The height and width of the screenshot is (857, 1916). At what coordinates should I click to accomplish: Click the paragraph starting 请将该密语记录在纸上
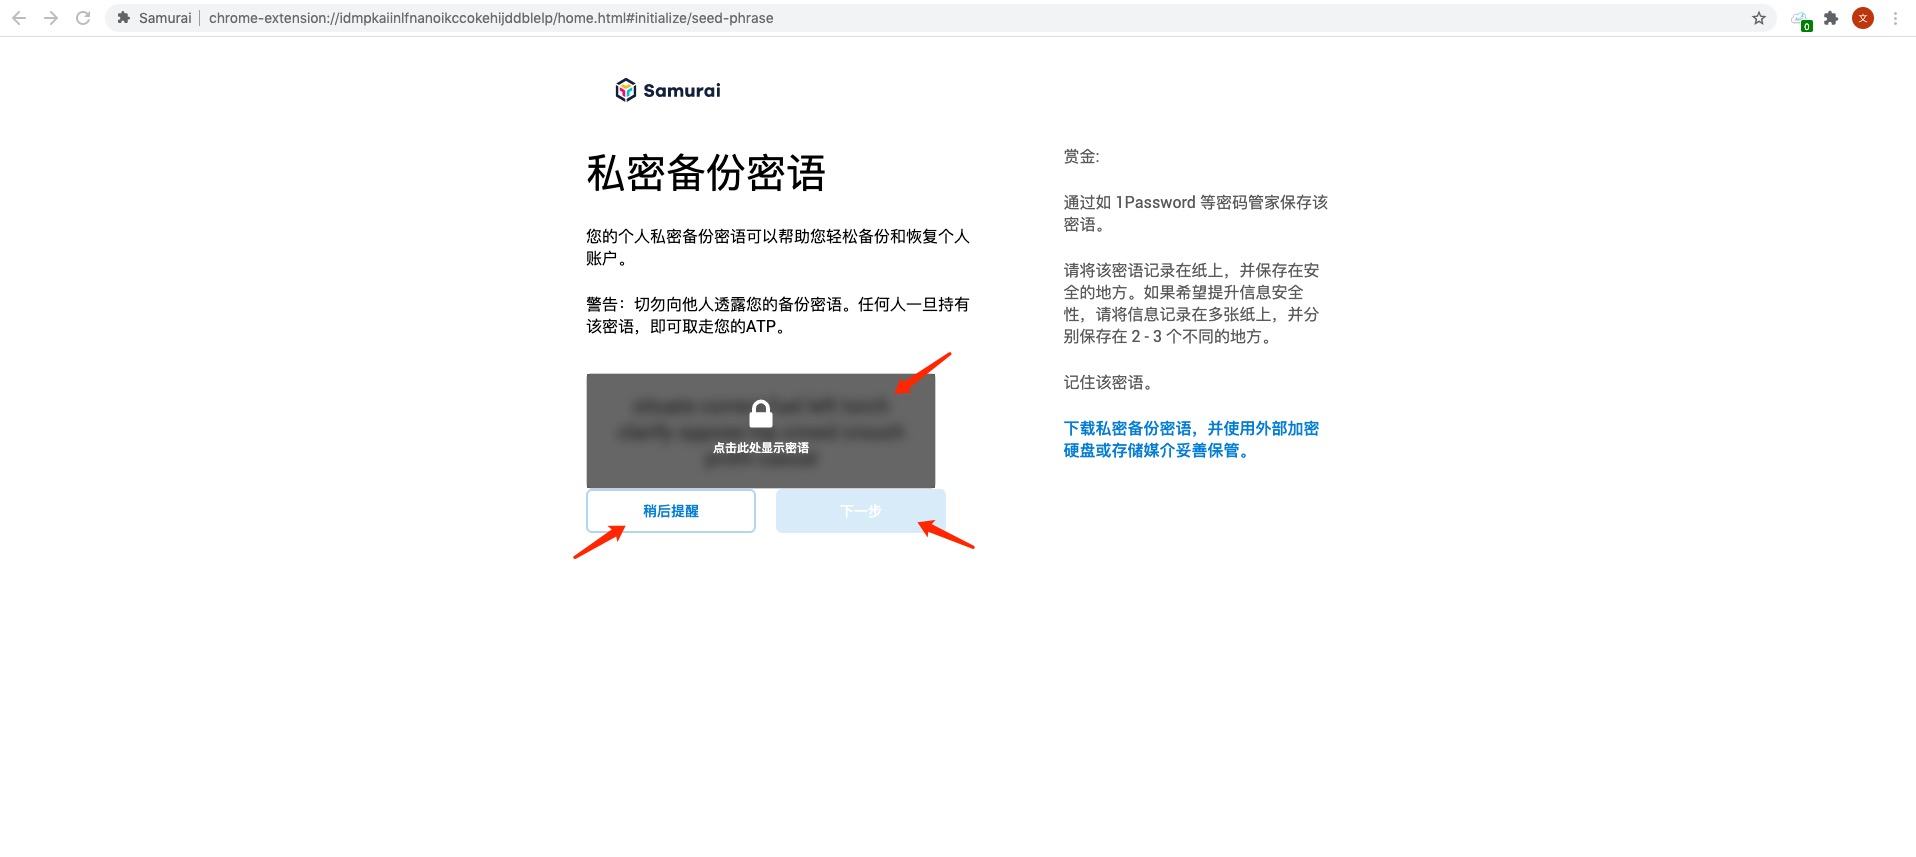pyautogui.click(x=1191, y=303)
